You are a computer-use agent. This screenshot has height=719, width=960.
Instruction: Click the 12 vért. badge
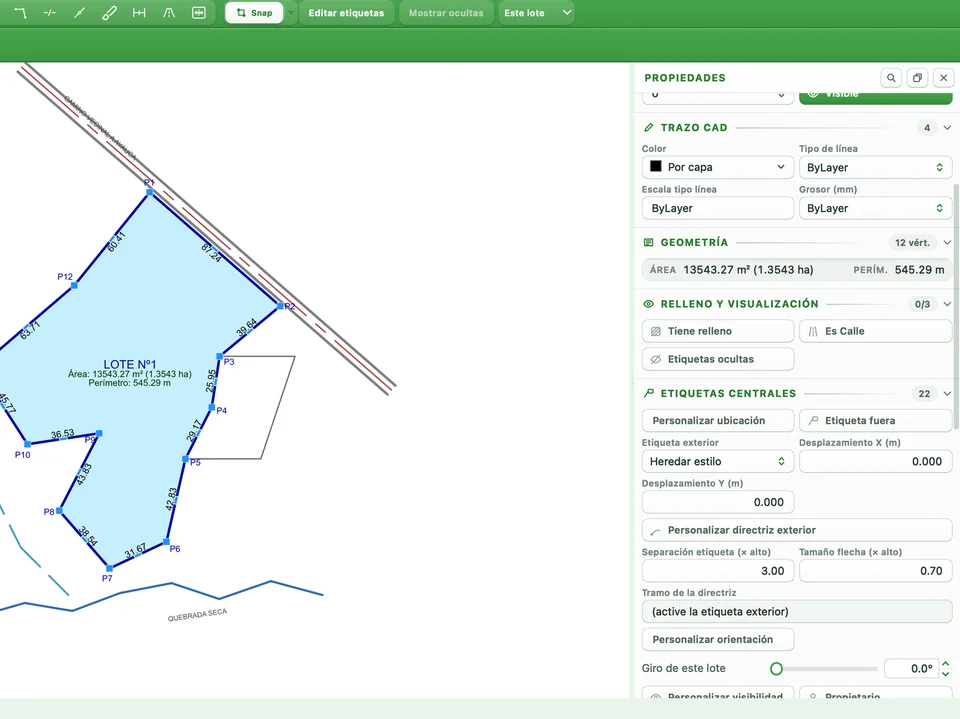912,243
